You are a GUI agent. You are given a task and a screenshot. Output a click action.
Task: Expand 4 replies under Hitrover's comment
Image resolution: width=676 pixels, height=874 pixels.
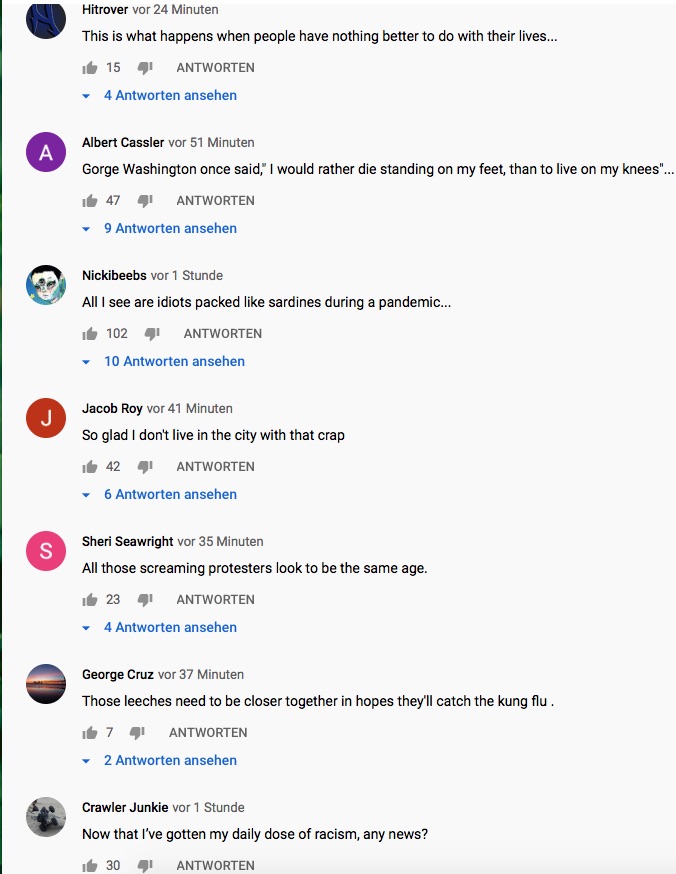[170, 96]
